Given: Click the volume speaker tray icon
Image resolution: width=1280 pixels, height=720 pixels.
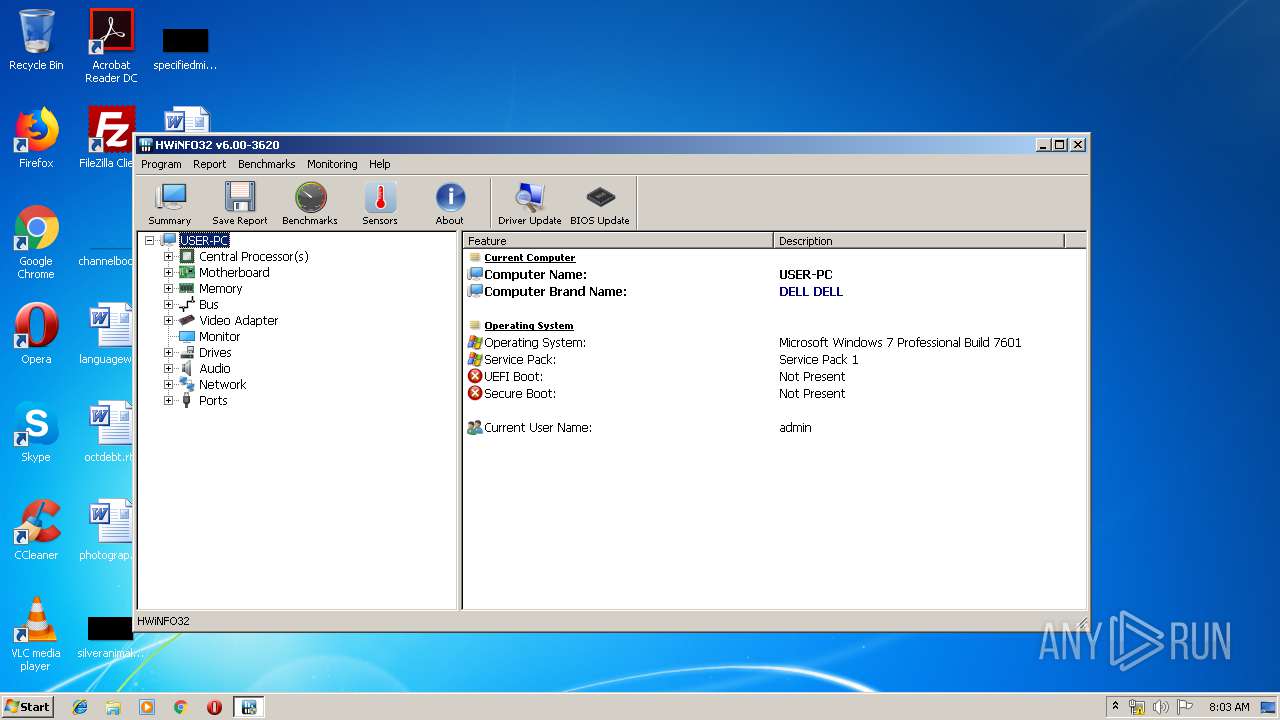Looking at the screenshot, I should pos(1160,707).
